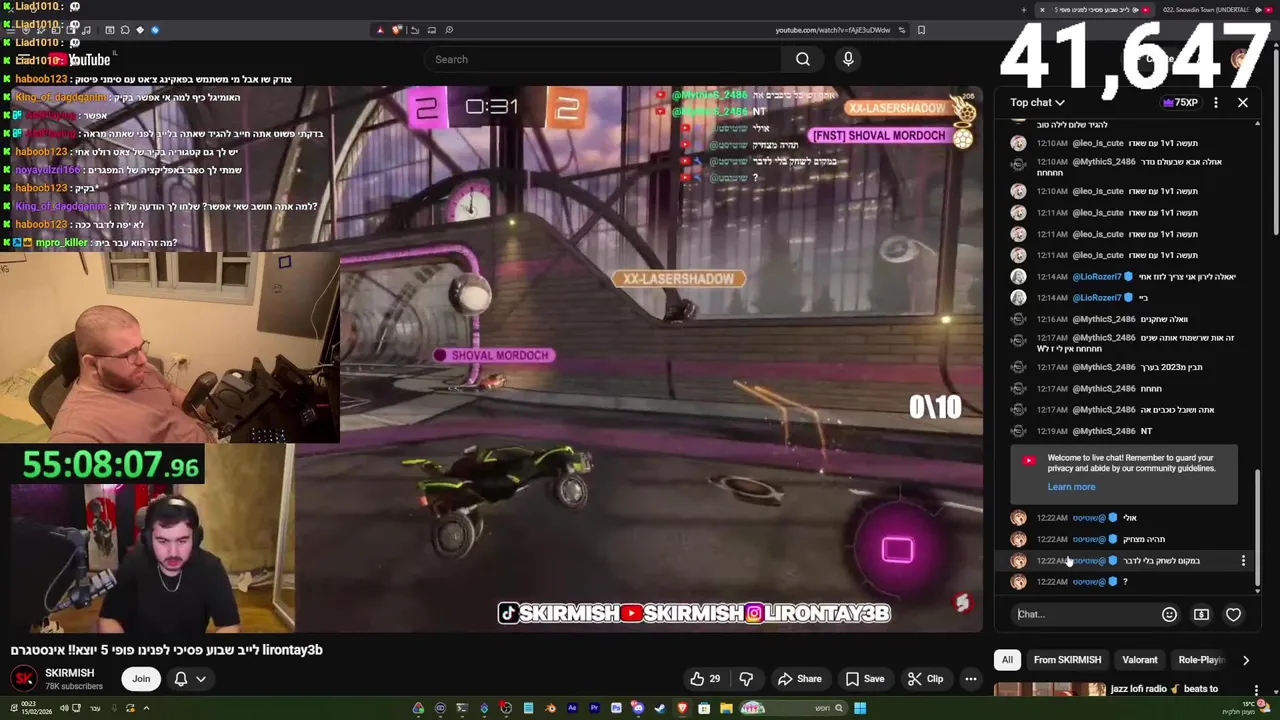Screen dimensions: 1280x720
Task: Open options menu on the hovered chat message
Action: [1243, 561]
